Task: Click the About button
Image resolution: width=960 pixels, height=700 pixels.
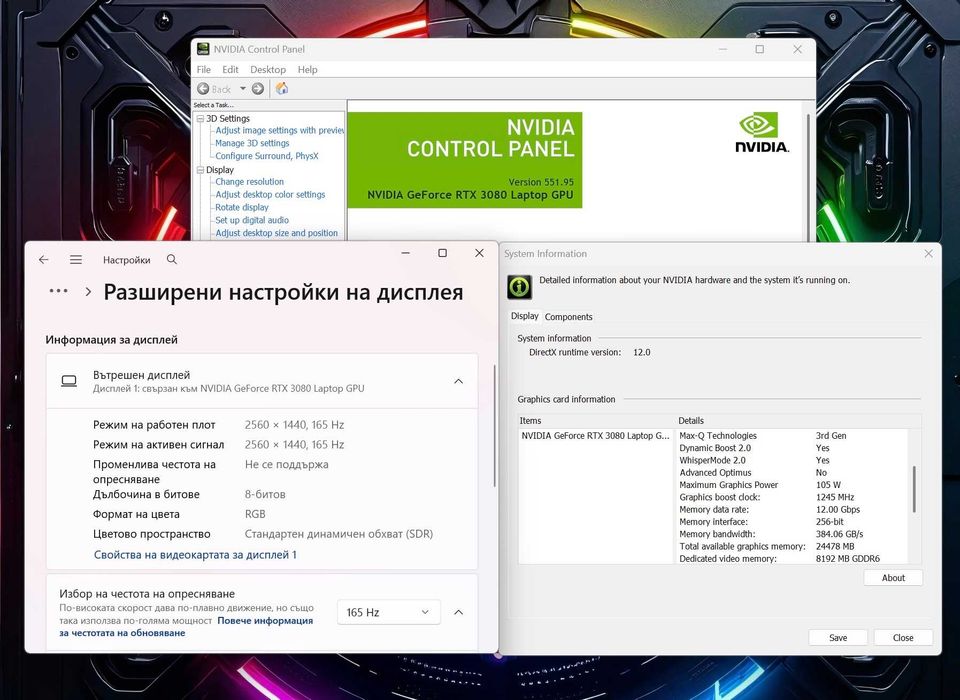Action: tap(893, 578)
